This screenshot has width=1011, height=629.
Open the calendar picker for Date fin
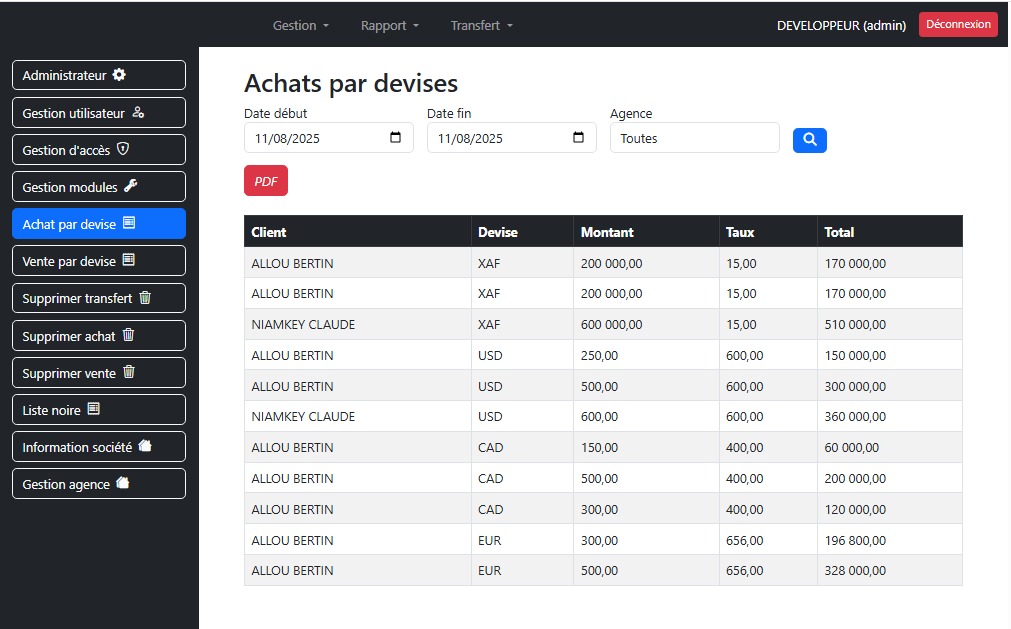(578, 138)
